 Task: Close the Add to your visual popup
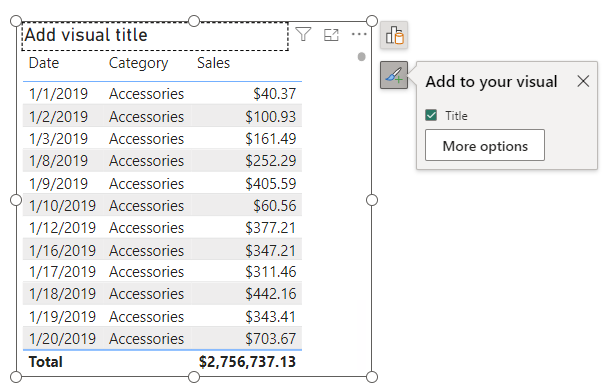(x=583, y=81)
